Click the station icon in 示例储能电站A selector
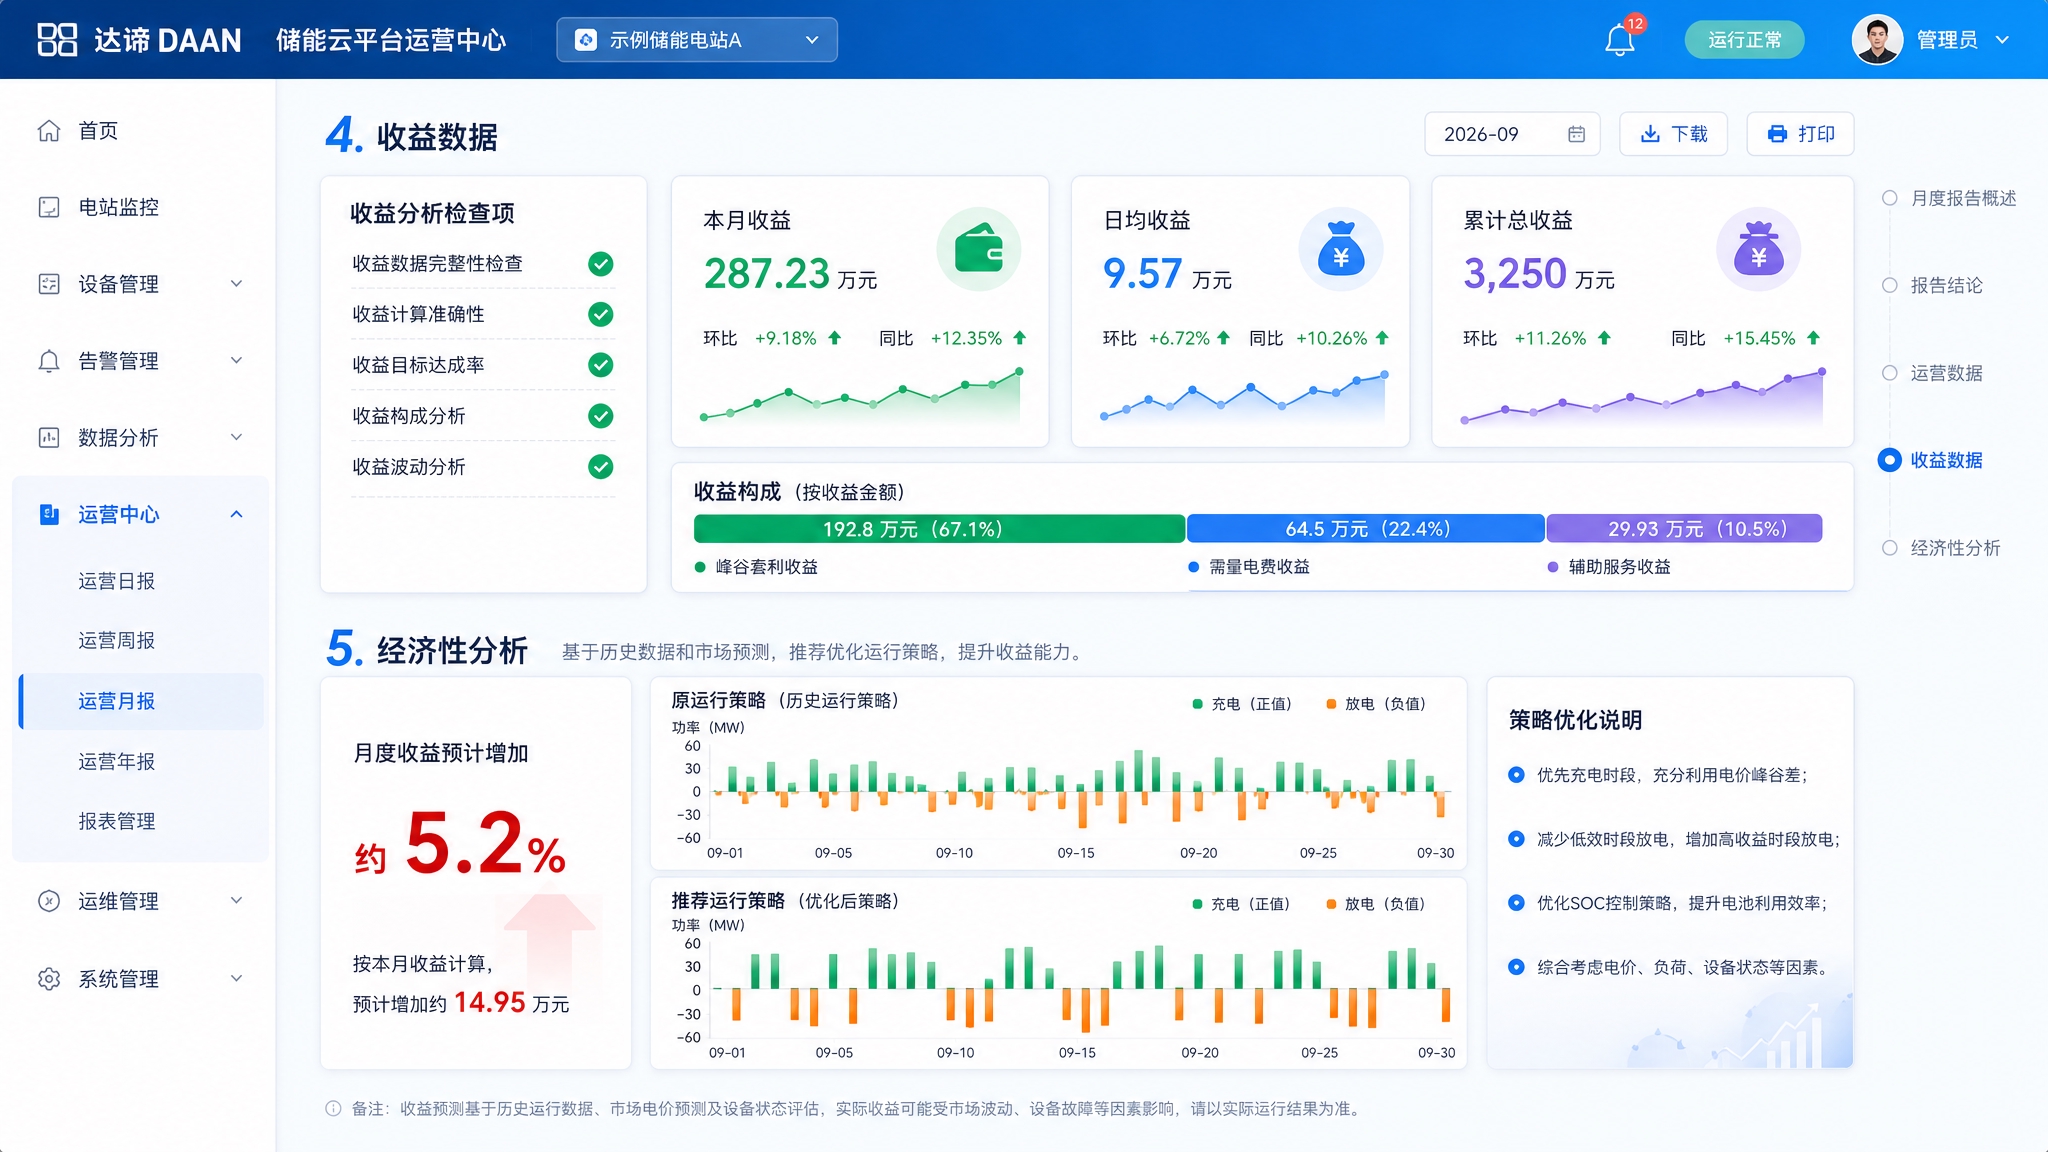 pyautogui.click(x=586, y=40)
